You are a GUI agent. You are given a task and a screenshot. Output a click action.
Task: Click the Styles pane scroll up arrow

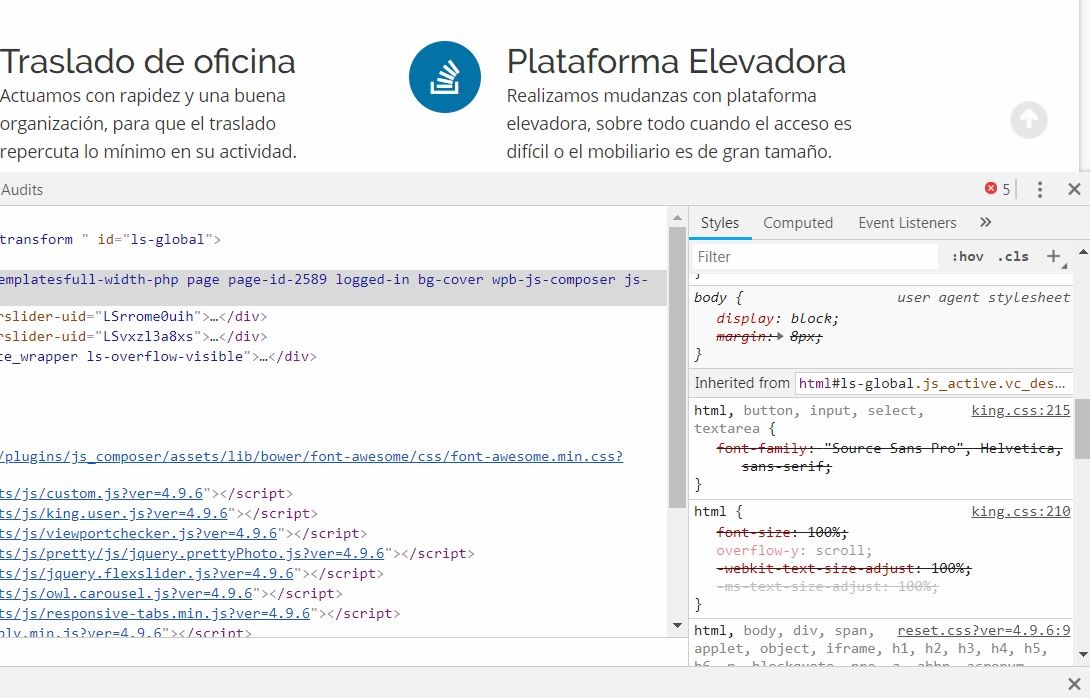[x=1083, y=251]
